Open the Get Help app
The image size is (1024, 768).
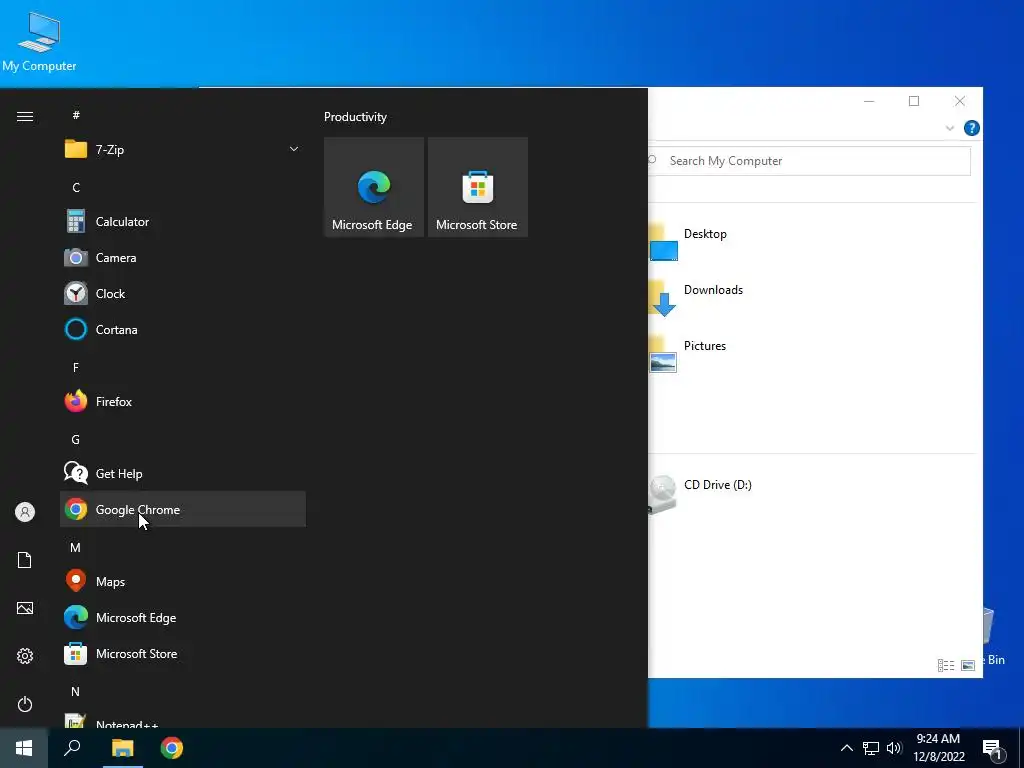(x=183, y=473)
